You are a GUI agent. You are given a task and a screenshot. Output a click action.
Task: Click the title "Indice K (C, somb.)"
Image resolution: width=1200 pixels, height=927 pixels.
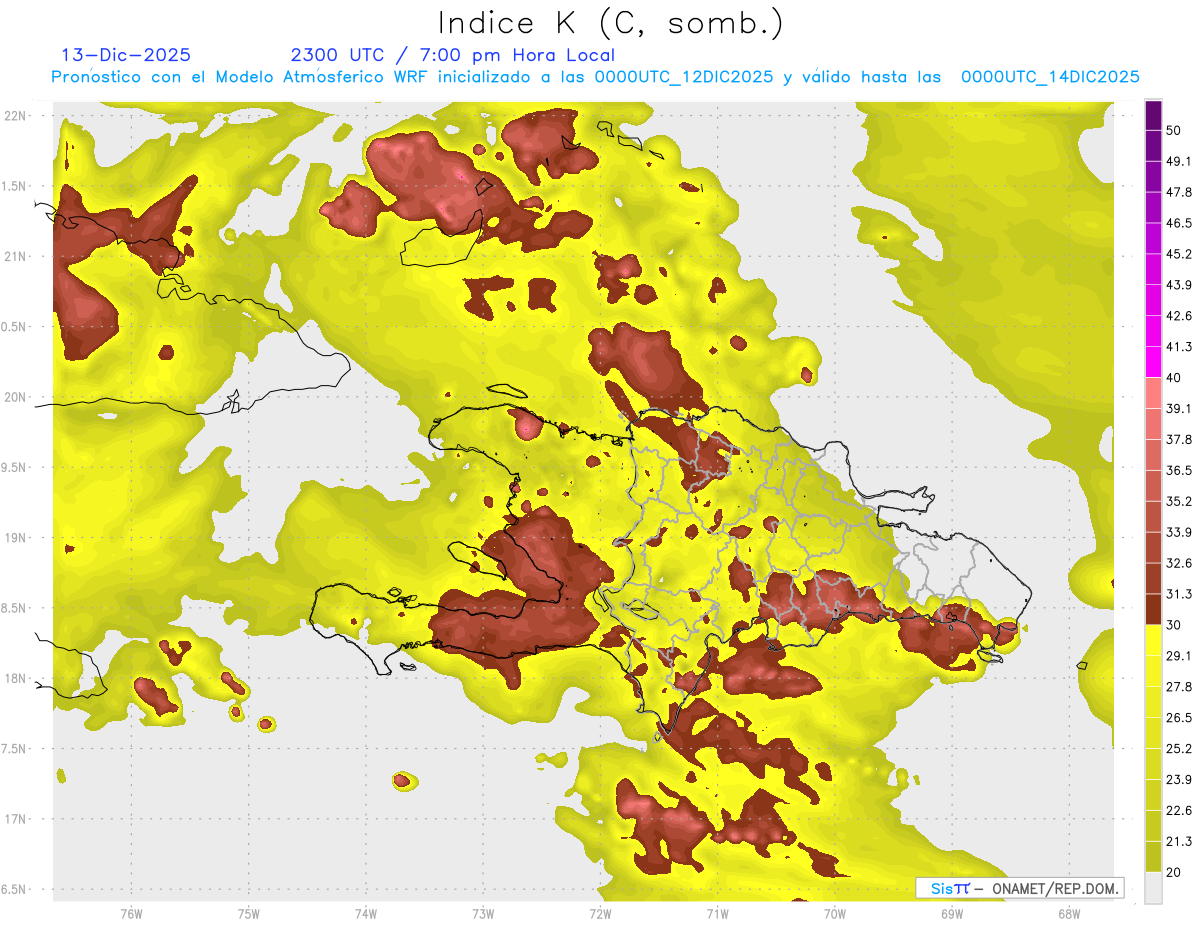[610, 24]
